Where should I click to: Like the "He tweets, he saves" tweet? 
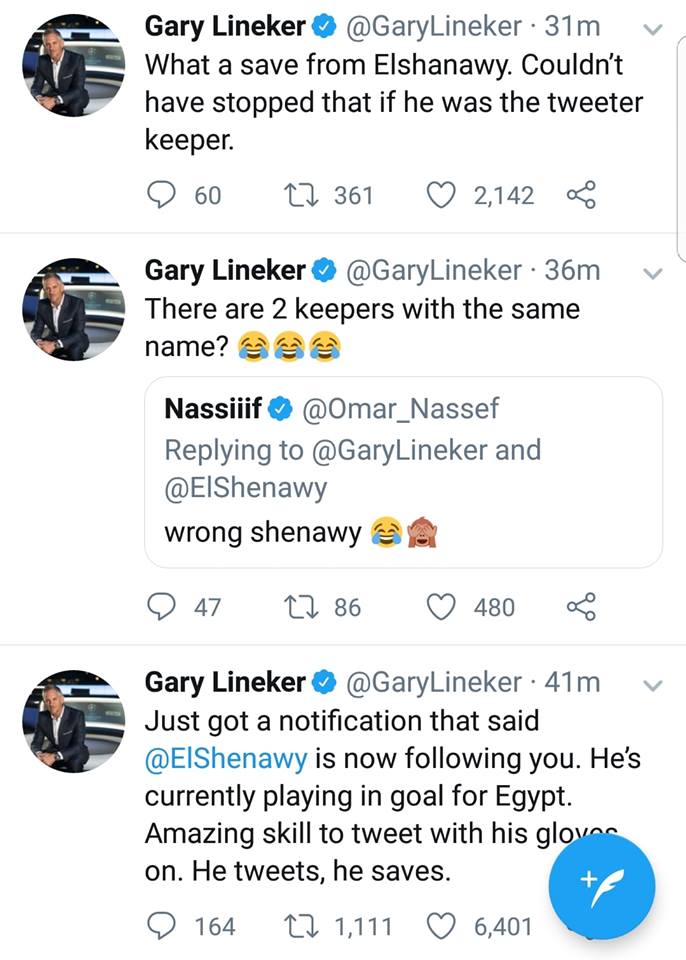pos(441,927)
